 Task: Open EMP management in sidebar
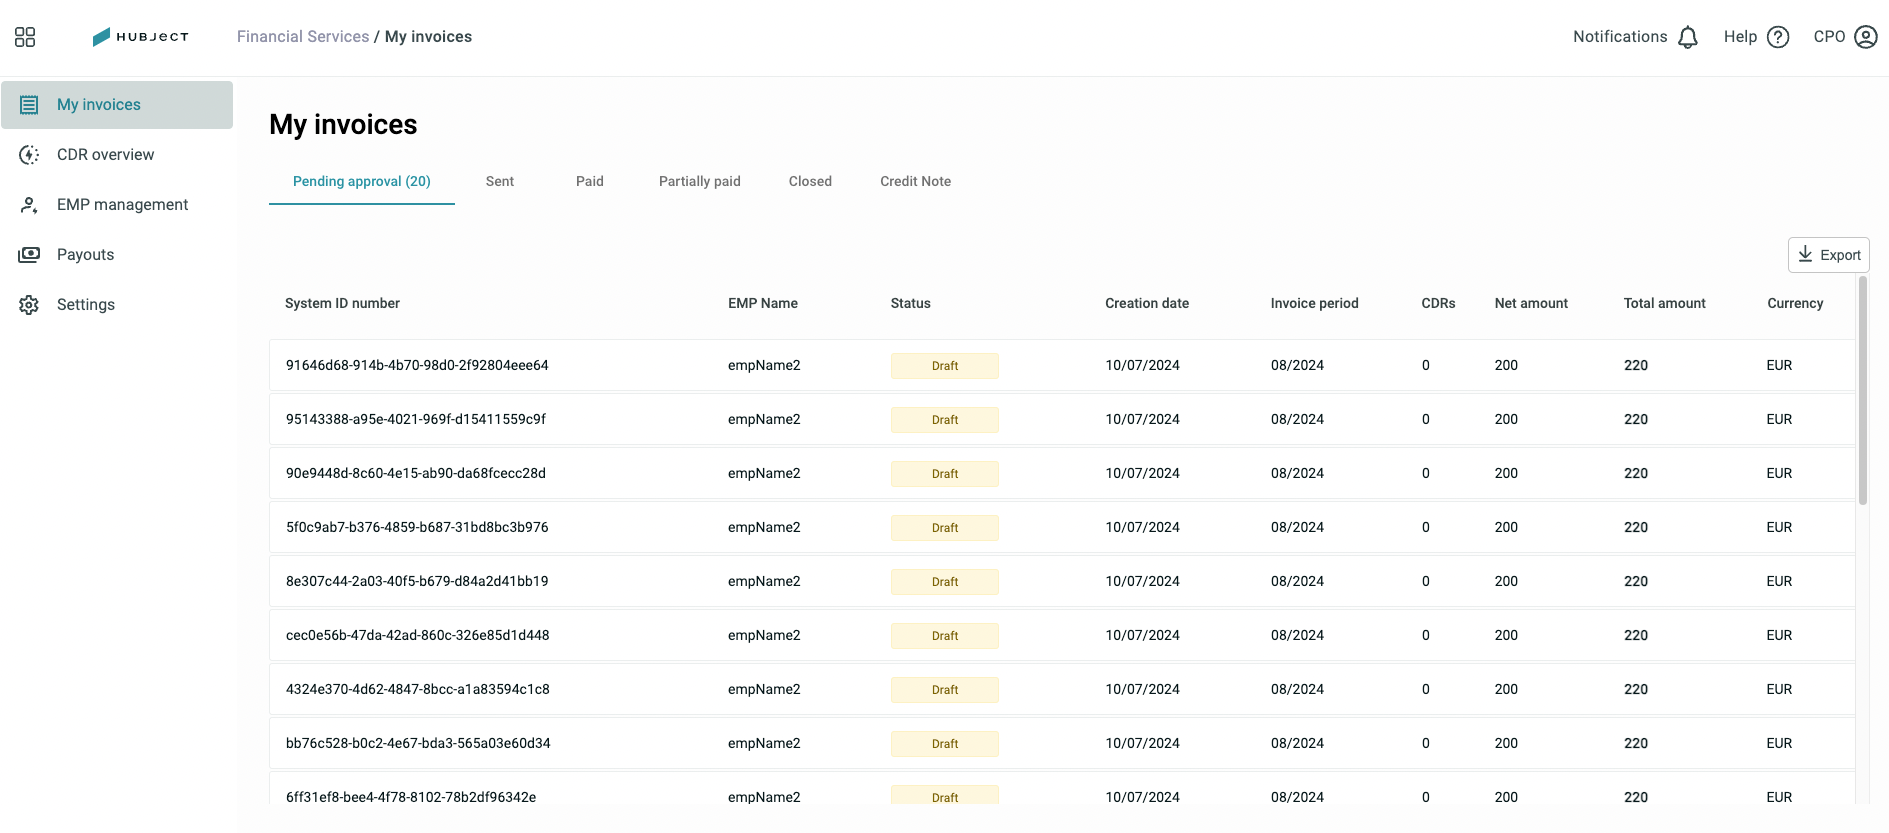117,205
